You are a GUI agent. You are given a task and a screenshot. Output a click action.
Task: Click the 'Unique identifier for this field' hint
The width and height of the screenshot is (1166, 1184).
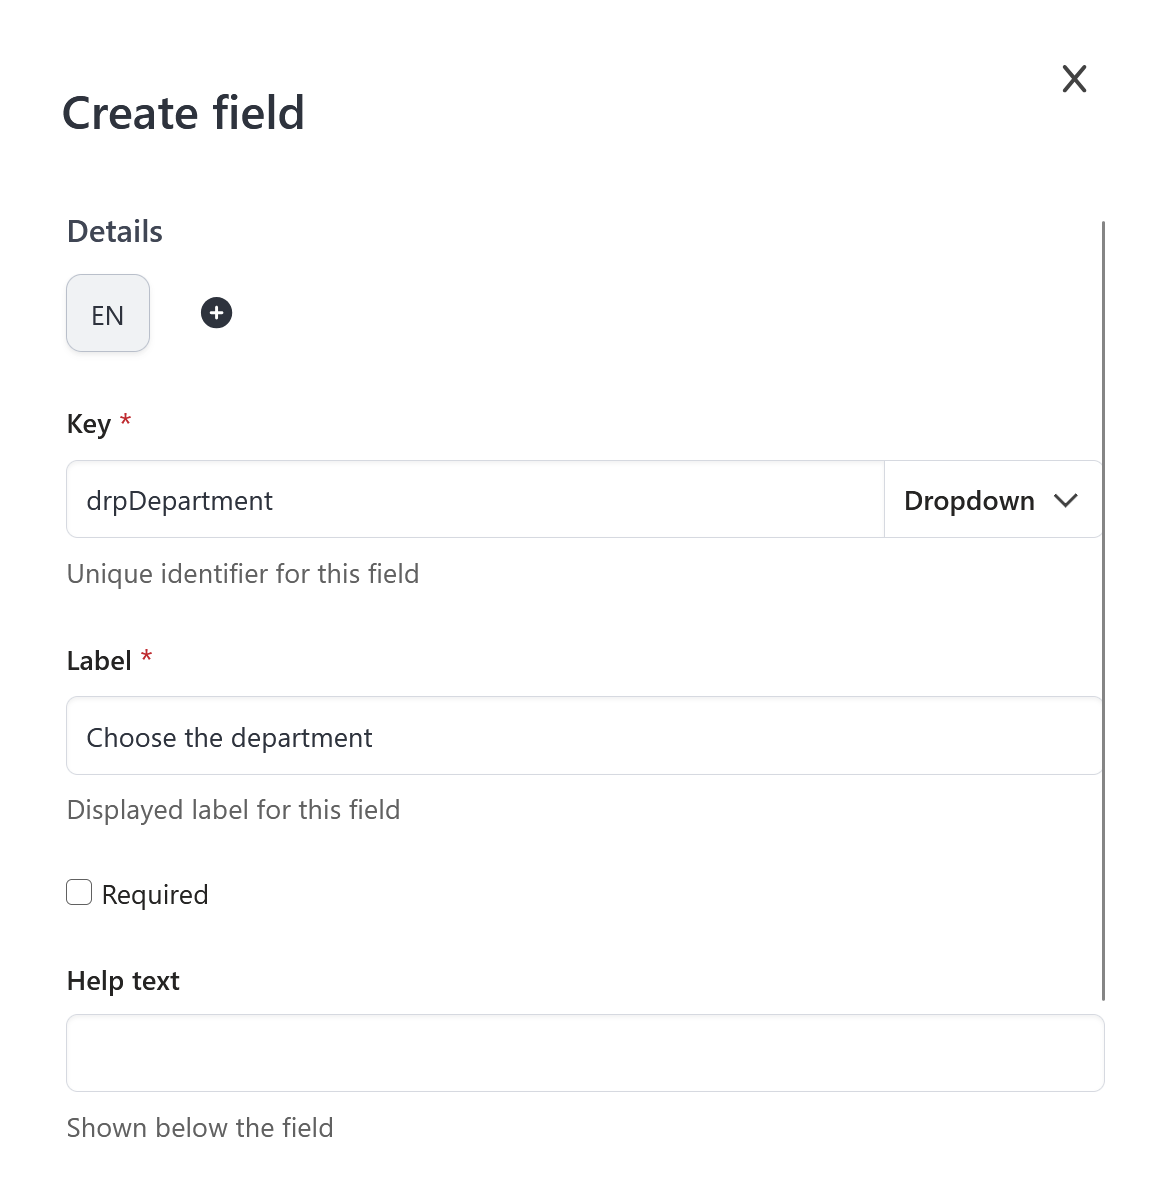pos(243,574)
